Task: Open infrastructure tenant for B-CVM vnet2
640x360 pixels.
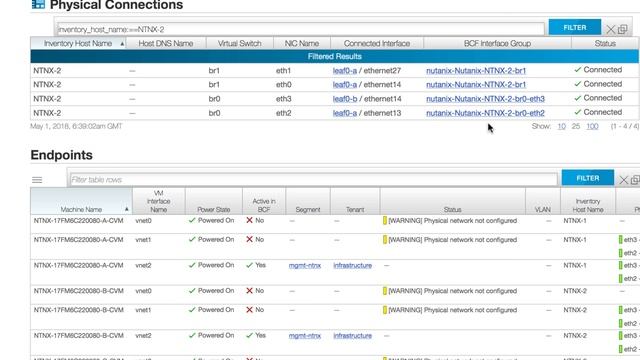Action: point(352,336)
